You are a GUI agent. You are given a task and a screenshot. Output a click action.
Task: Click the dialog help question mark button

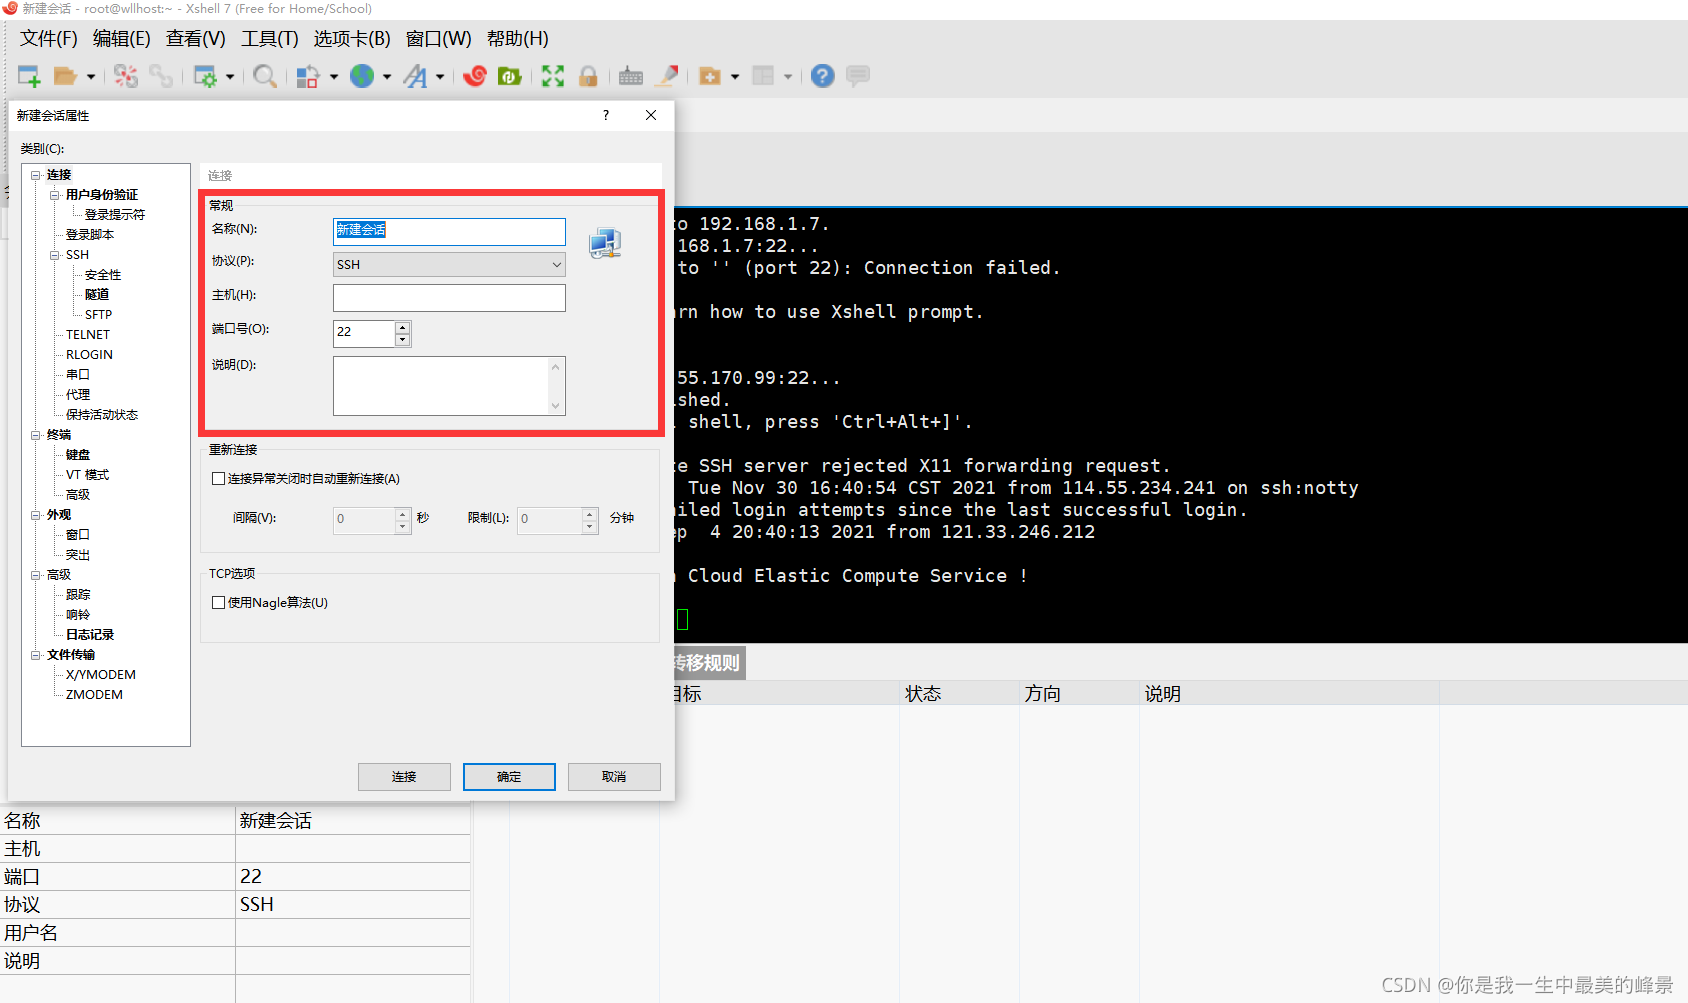[x=606, y=115]
